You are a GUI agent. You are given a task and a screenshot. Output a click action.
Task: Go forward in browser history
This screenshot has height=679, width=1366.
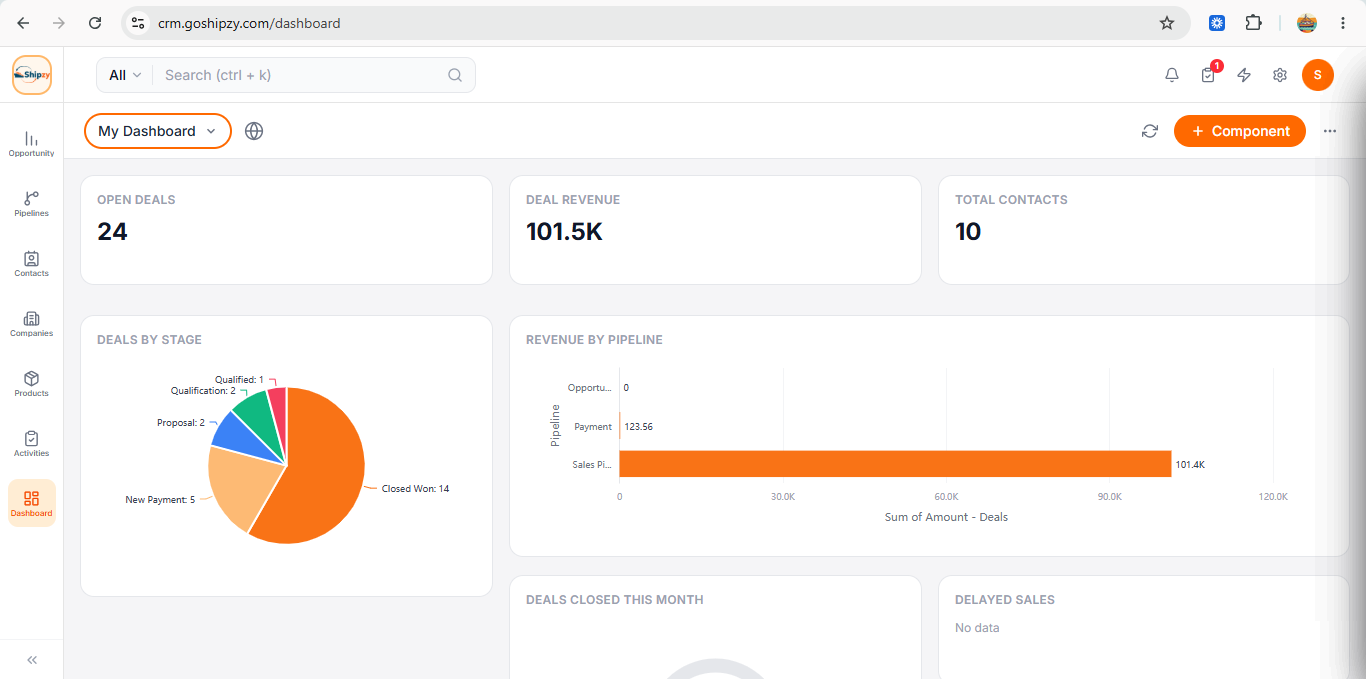(x=59, y=23)
